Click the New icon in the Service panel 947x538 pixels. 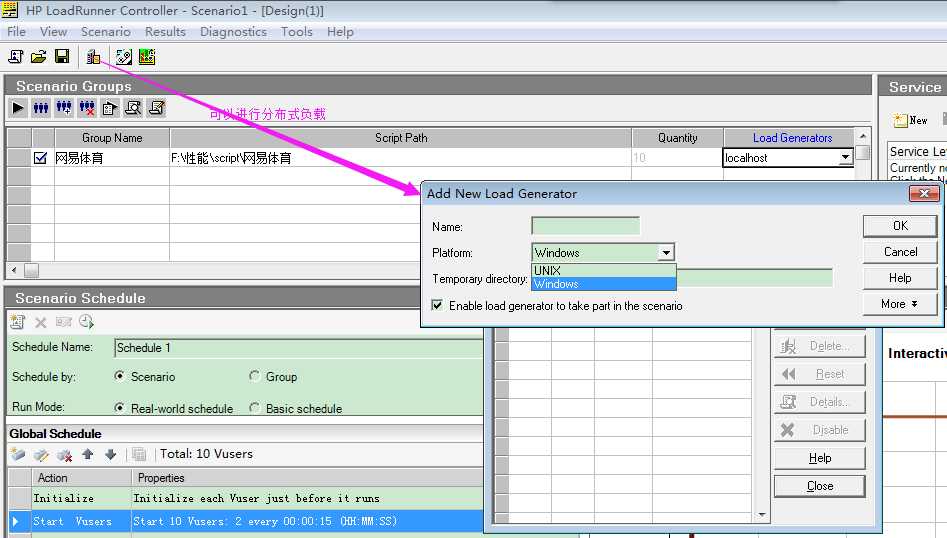(x=911, y=120)
